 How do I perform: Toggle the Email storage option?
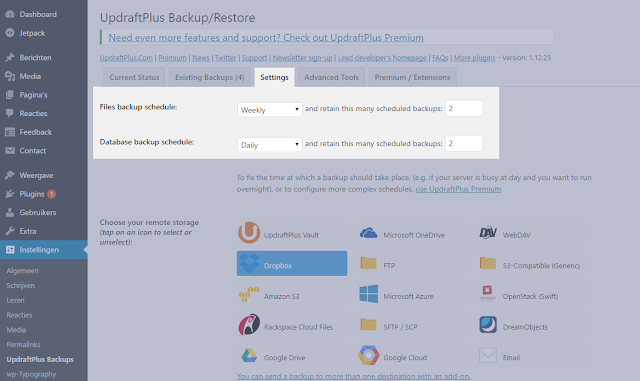pos(531,356)
